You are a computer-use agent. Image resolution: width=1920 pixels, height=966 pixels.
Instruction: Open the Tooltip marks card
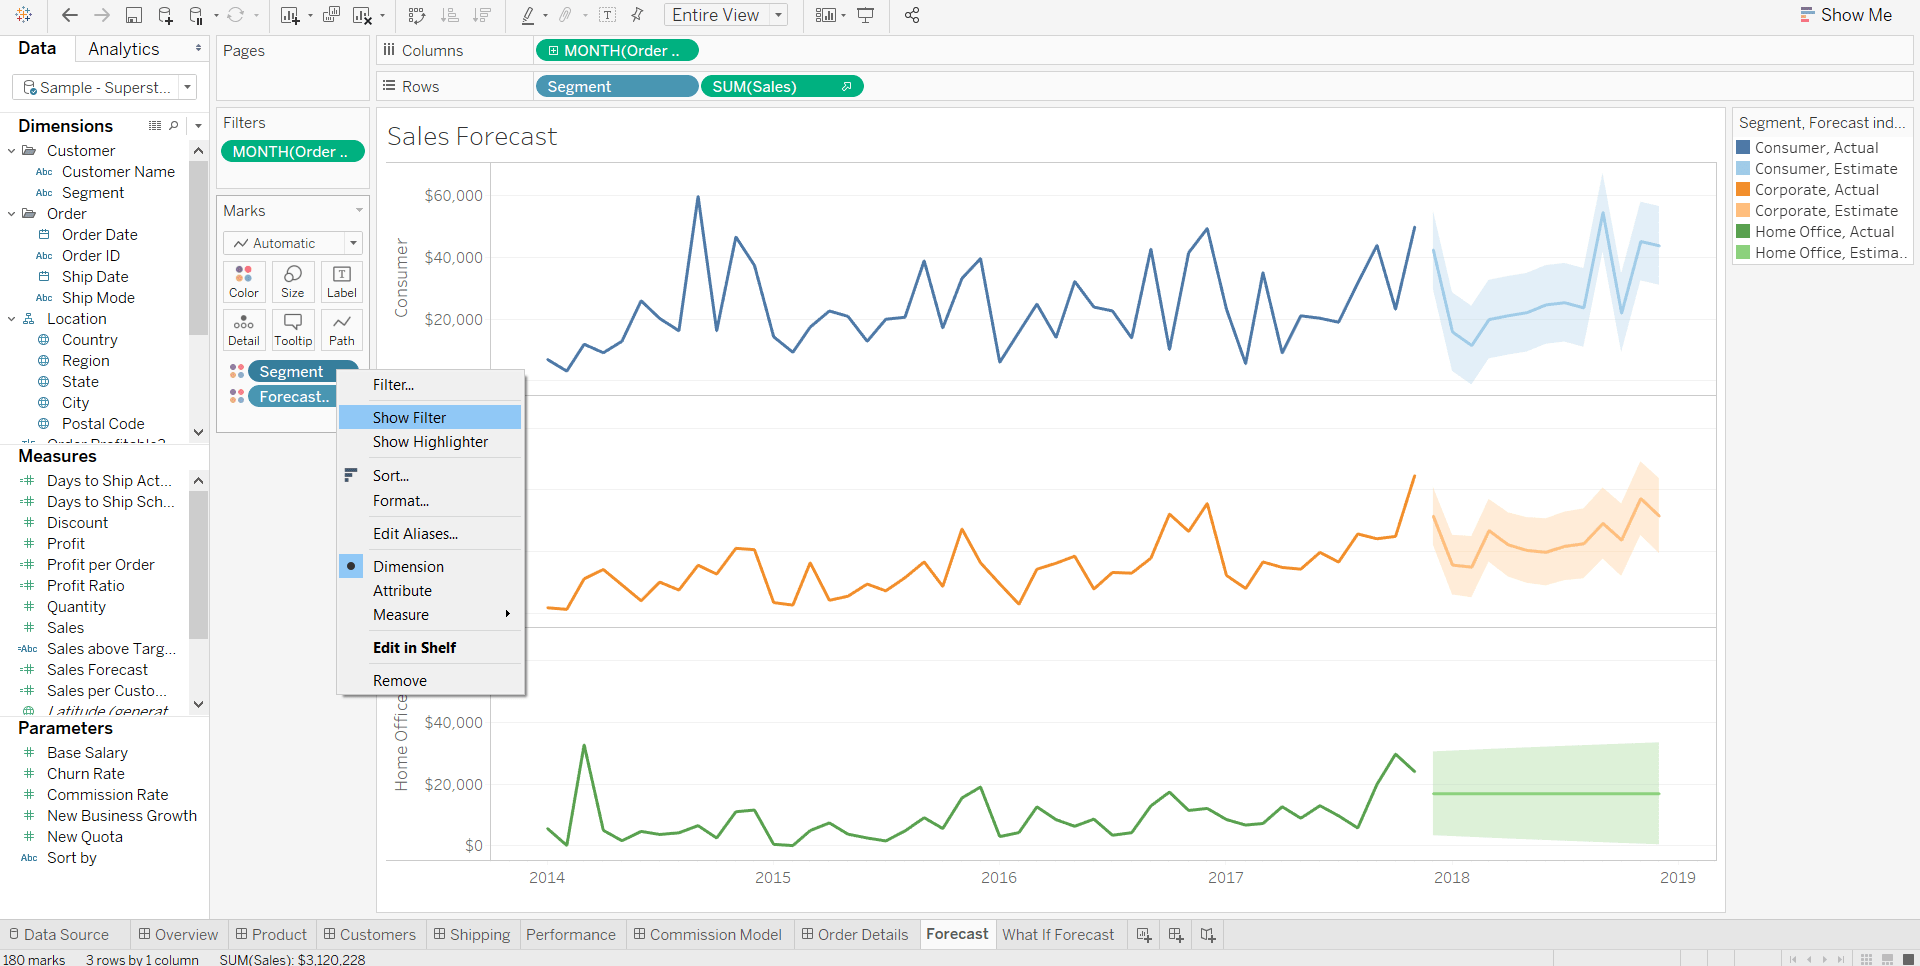click(x=293, y=329)
